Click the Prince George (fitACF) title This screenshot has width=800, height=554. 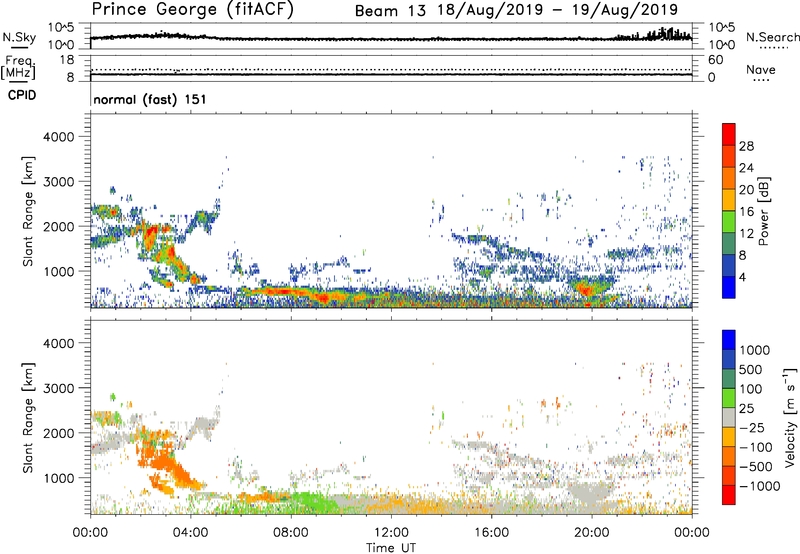pos(192,10)
